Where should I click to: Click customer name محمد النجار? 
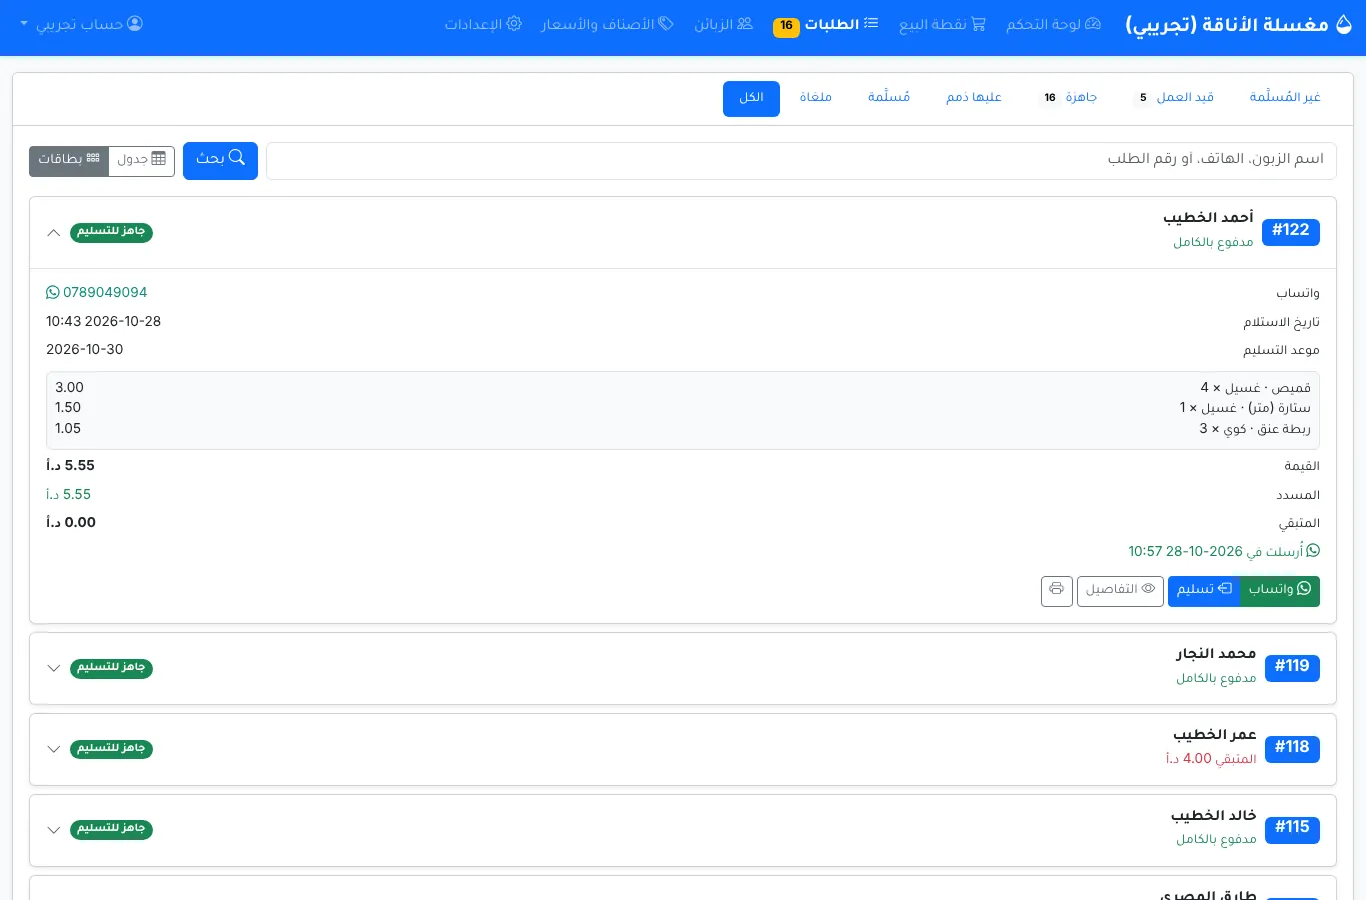[x=1216, y=654]
